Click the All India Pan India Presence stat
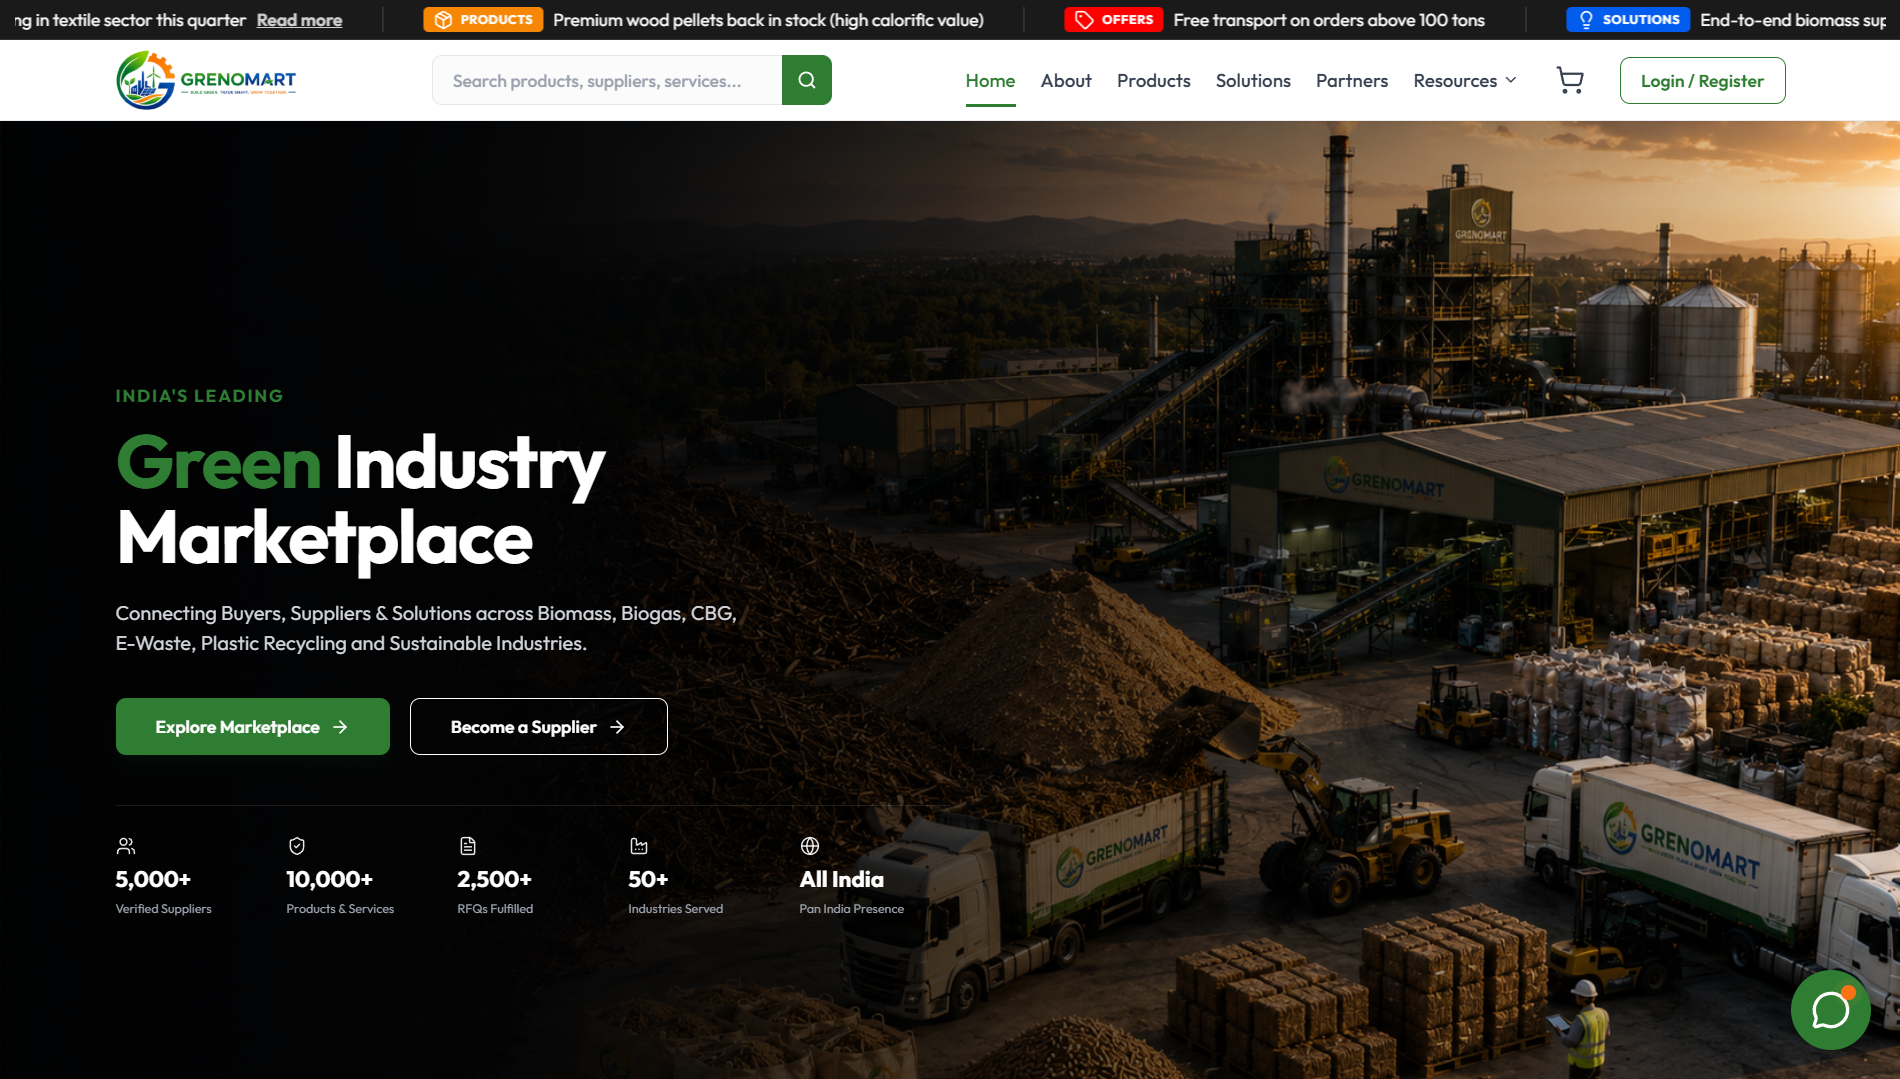The image size is (1900, 1079). [851, 877]
